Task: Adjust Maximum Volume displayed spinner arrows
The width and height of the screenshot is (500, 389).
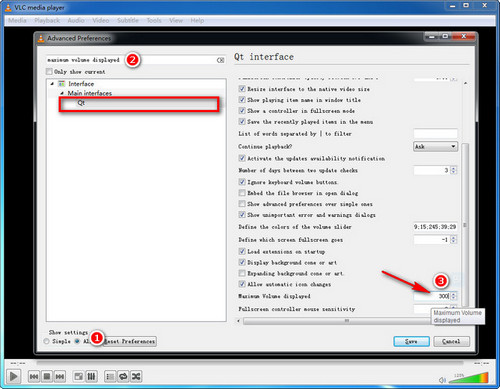Action: tap(453, 296)
